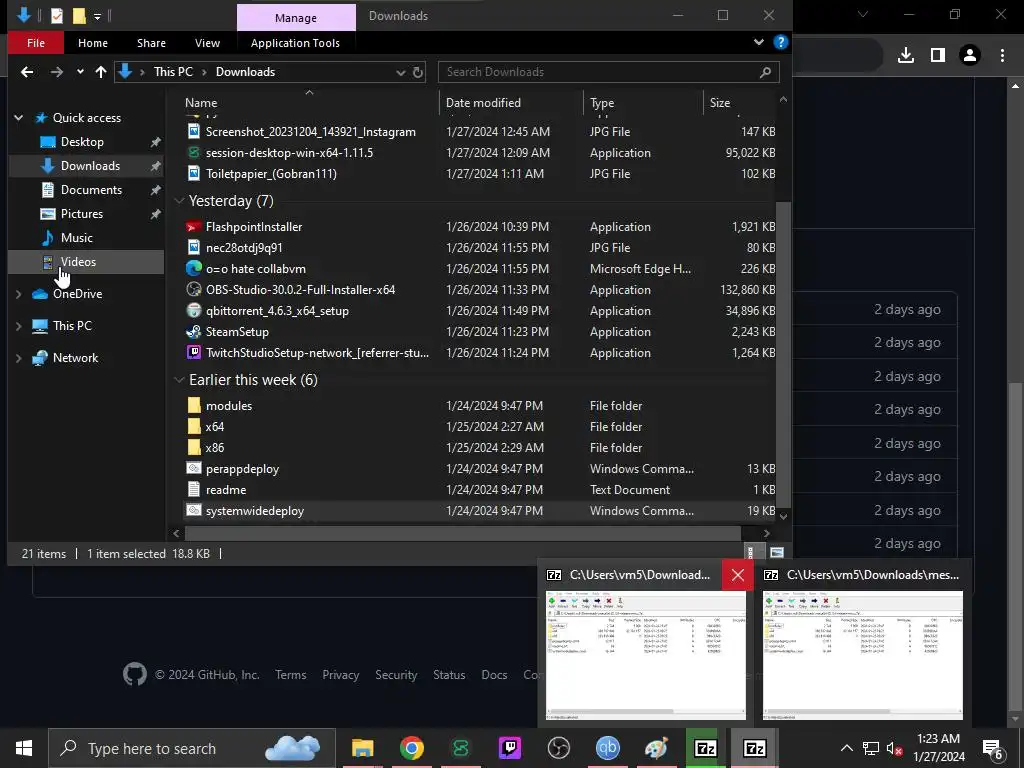This screenshot has height=768, width=1024.
Task: Open address bar history dropdown
Action: click(x=400, y=72)
